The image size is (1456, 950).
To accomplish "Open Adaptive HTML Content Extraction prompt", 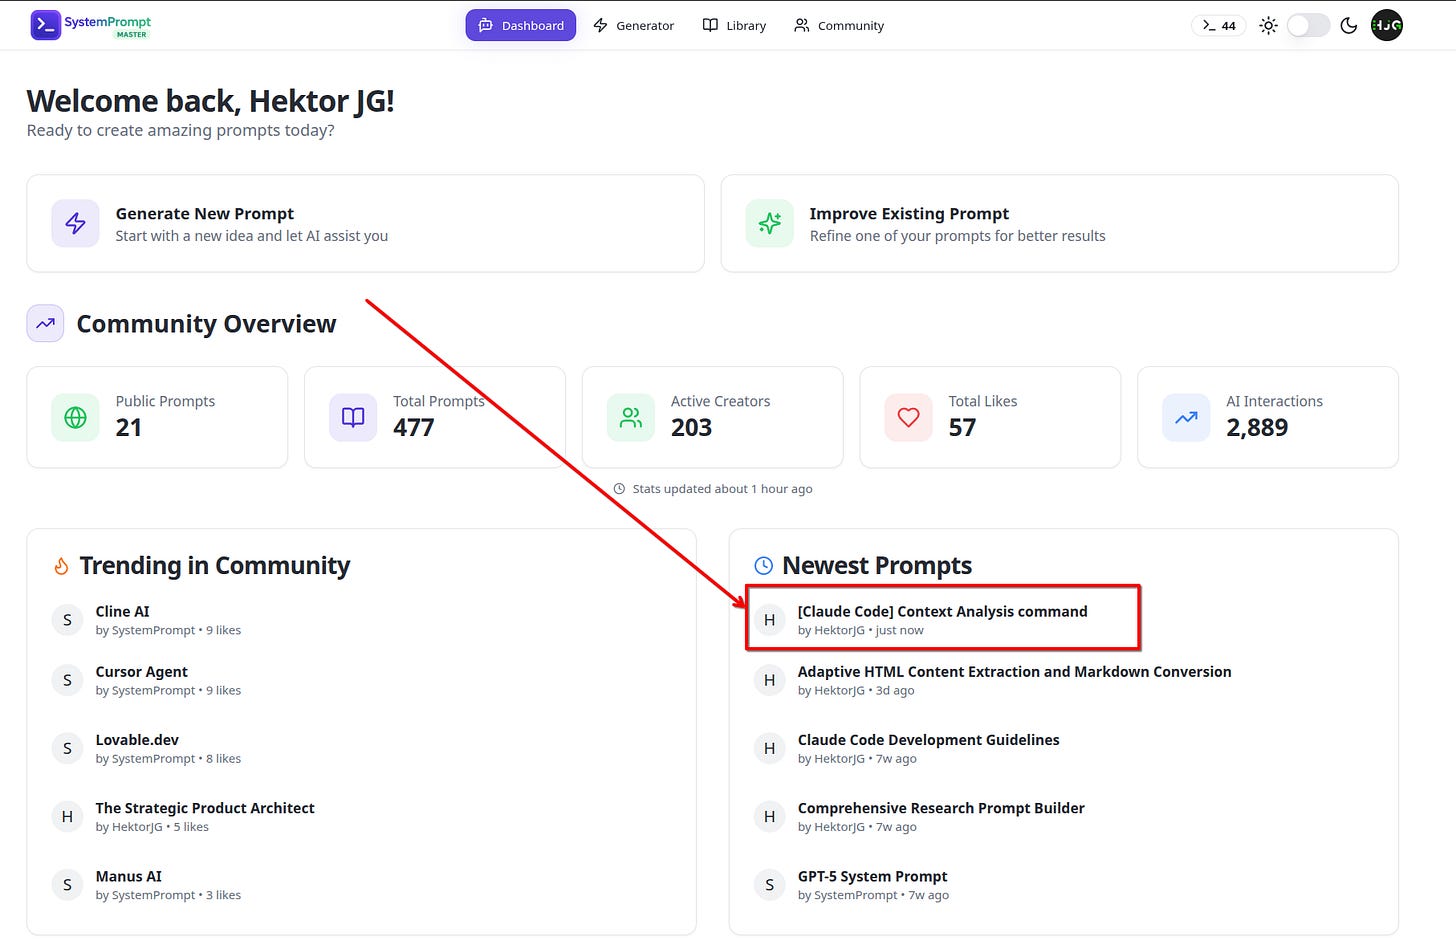I will [1064, 680].
